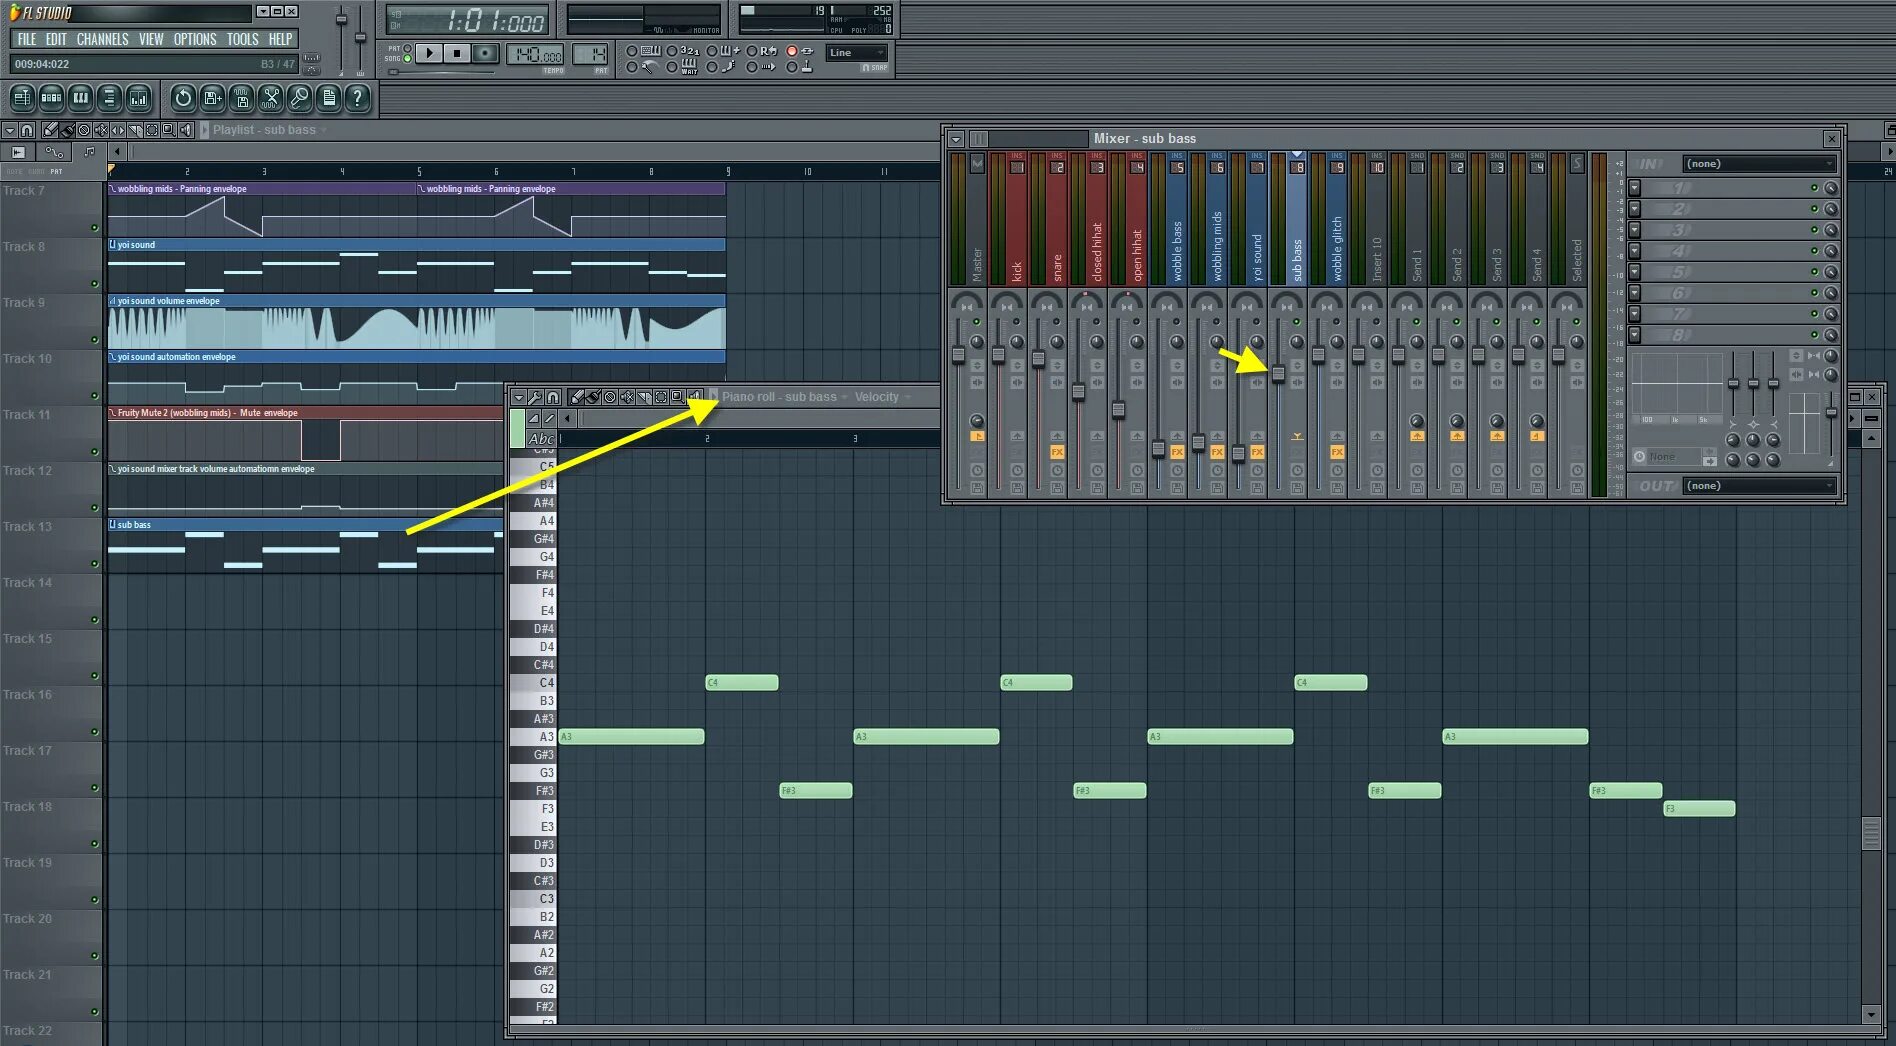
Task: Expand effect slot 1 menu arrow in Mixer
Action: point(1635,188)
